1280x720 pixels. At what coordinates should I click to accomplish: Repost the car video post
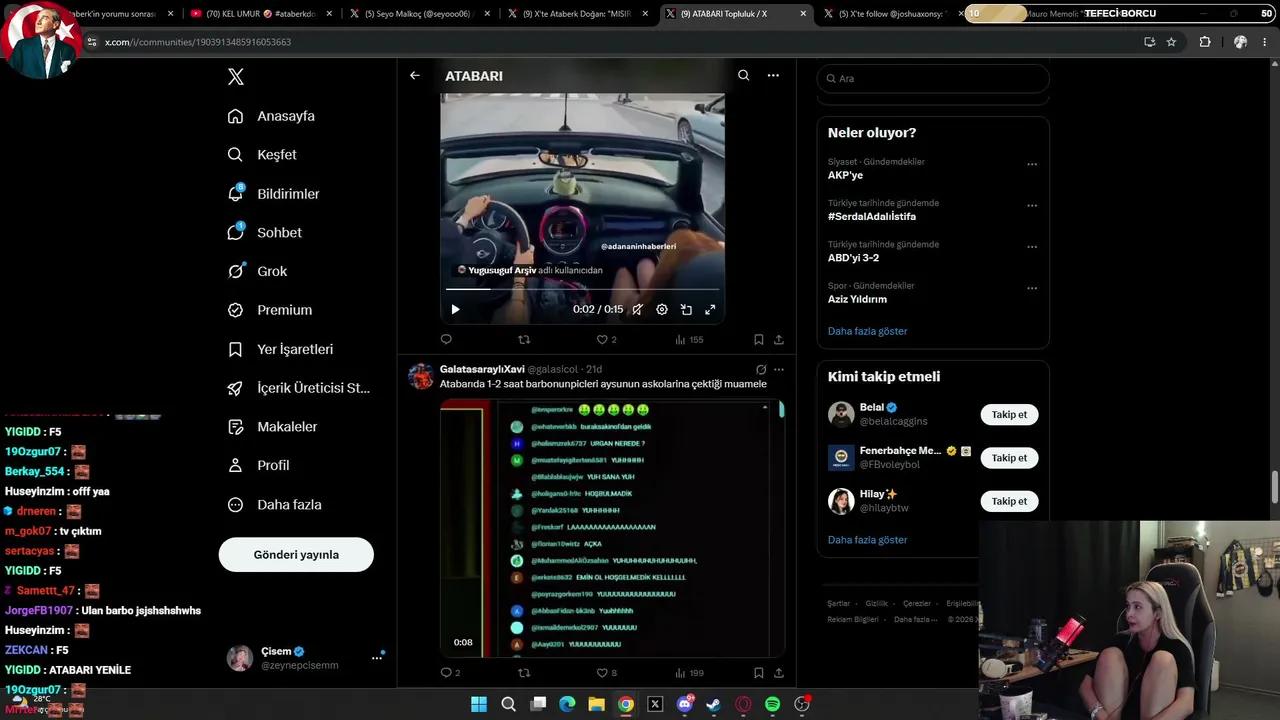click(524, 340)
